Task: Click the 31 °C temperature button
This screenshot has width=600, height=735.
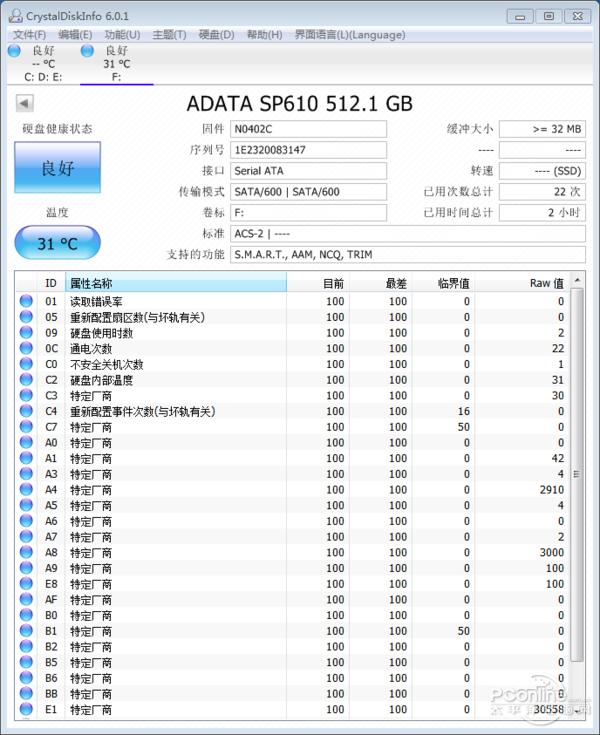Action: pos(58,243)
